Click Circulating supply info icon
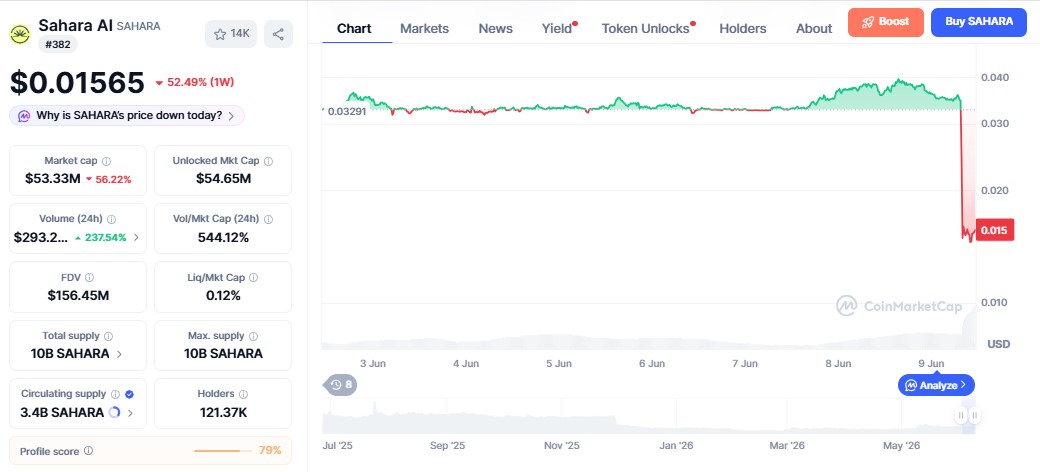Viewport: 1040px width, 472px height. (115, 394)
